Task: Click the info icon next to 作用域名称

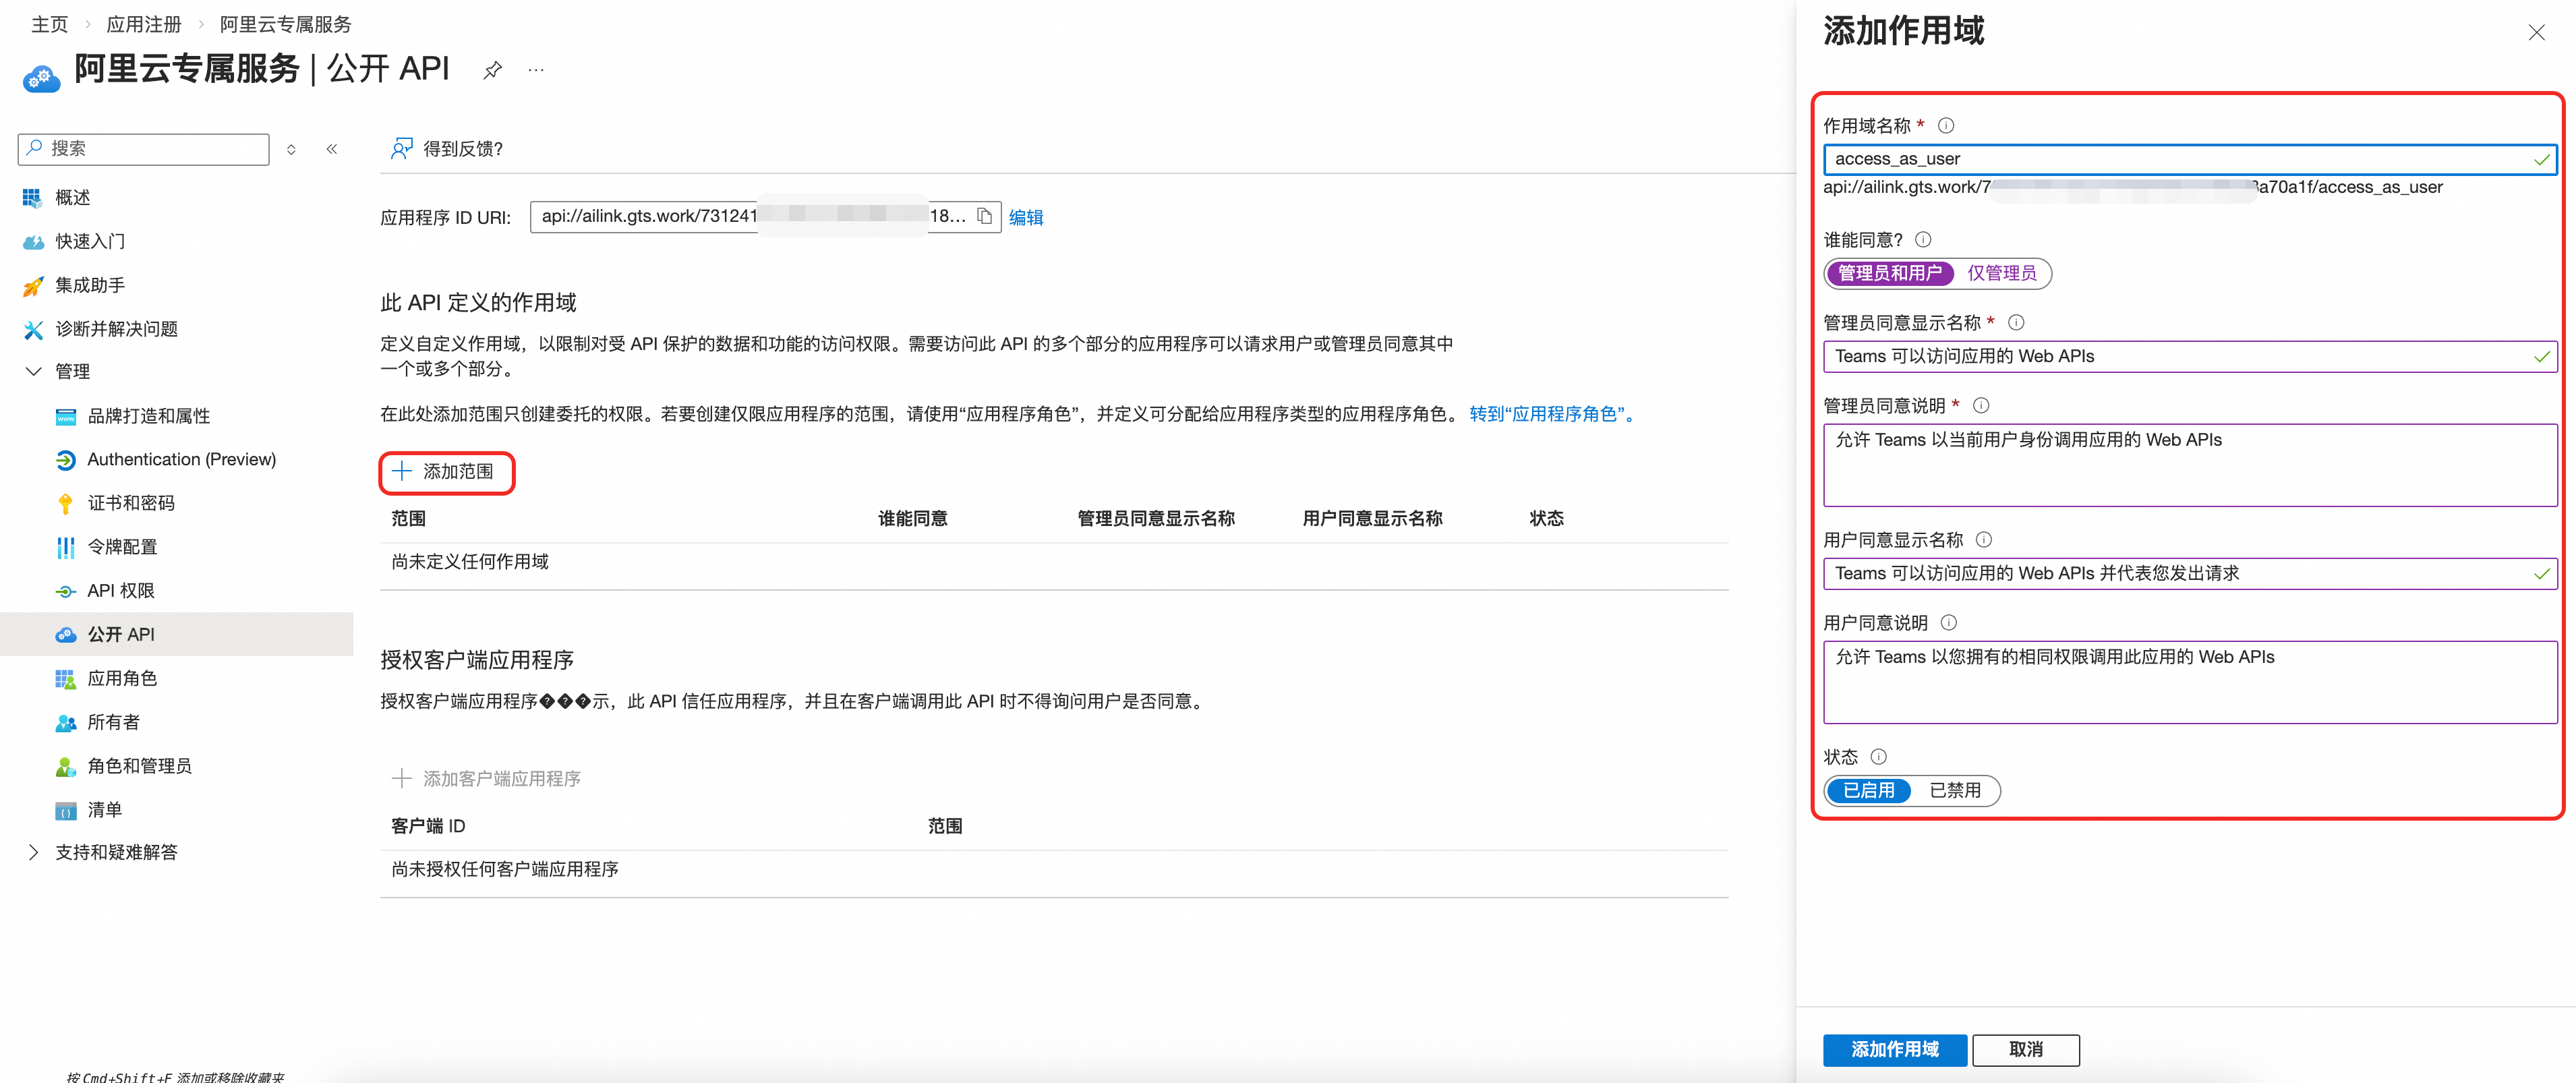Action: click(1946, 126)
